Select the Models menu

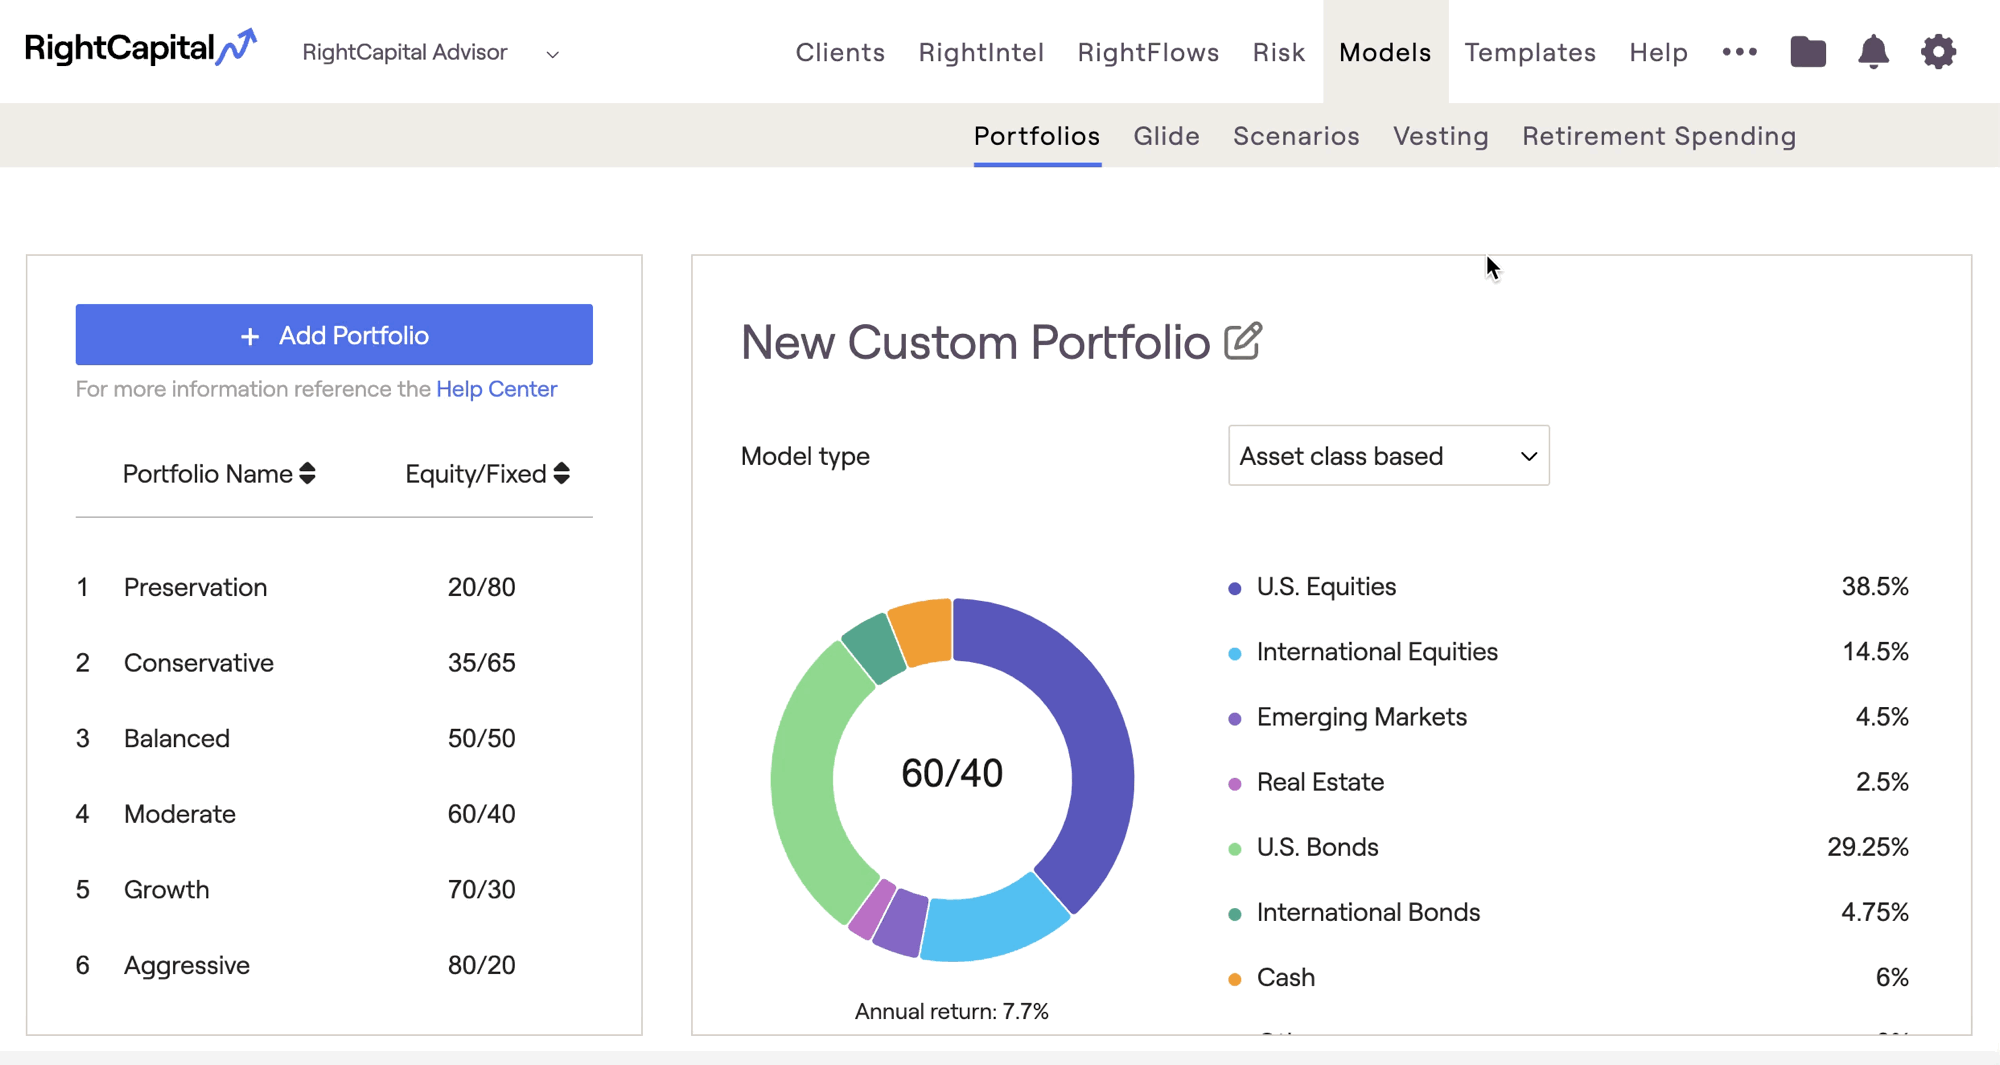1385,52
